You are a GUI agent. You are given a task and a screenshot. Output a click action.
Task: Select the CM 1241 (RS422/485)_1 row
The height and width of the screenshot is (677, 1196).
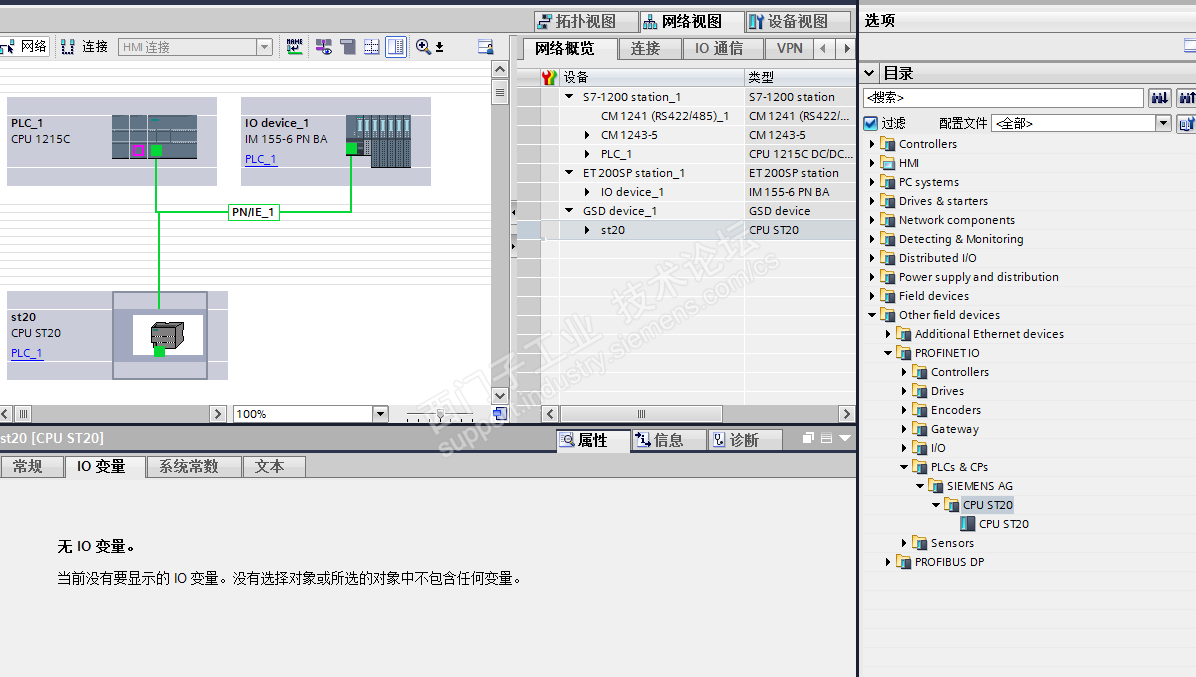(686, 116)
